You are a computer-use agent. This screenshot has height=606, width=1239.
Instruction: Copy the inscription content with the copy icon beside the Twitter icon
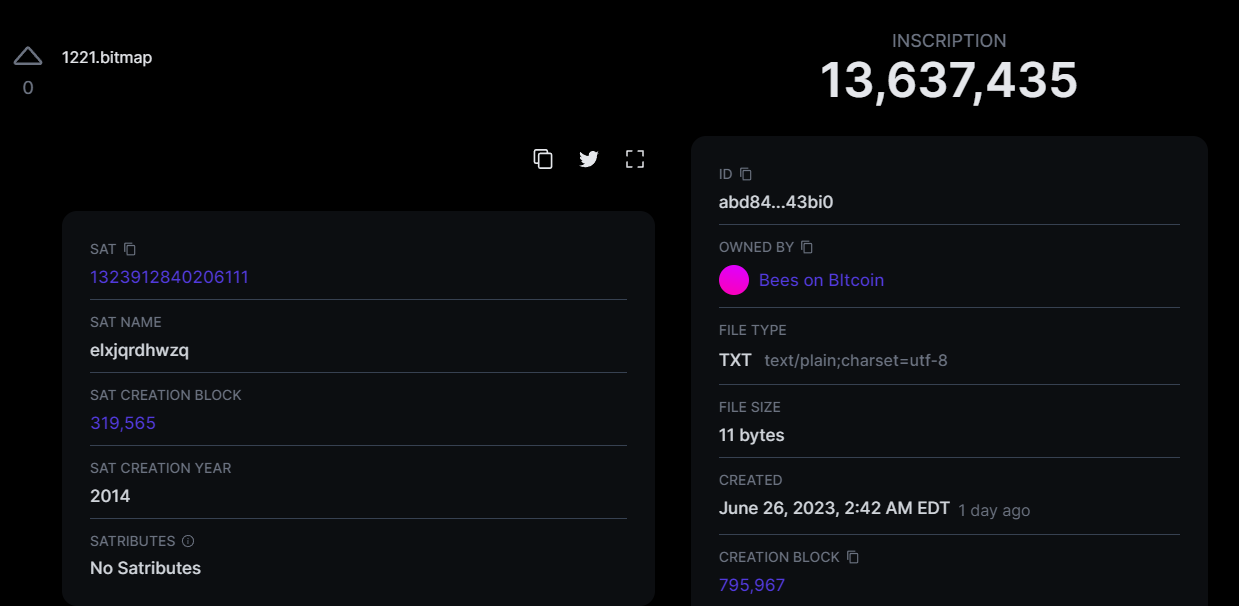click(x=543, y=159)
